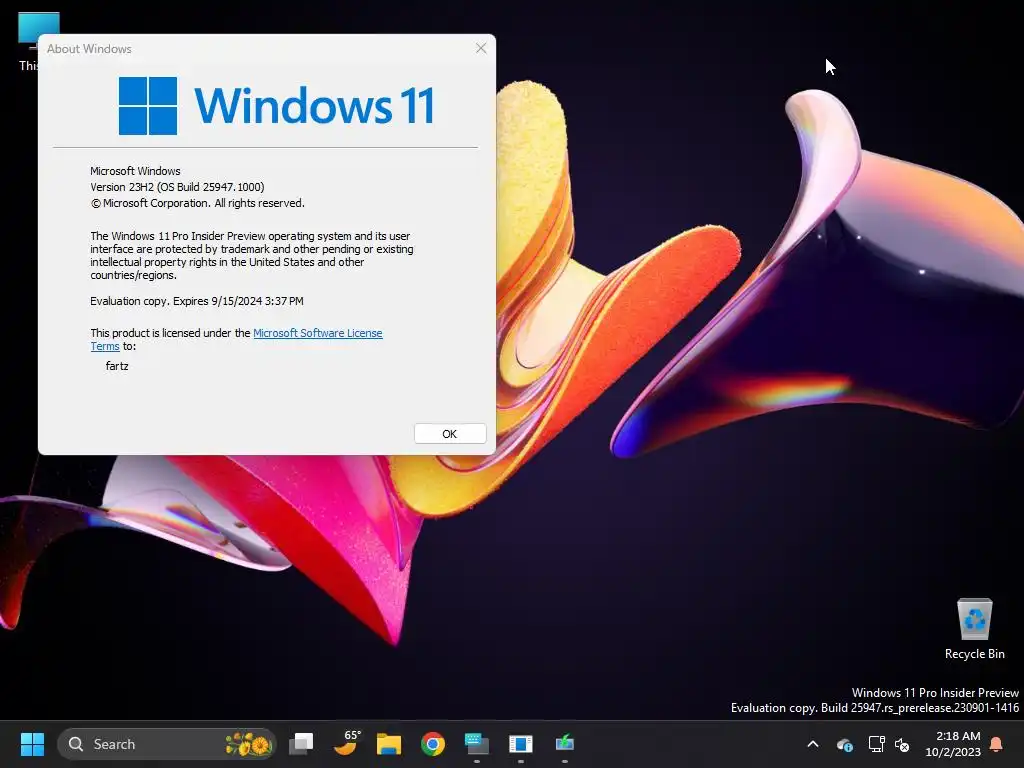
Task: Open notifications bell icon
Action: pyautogui.click(x=997, y=744)
